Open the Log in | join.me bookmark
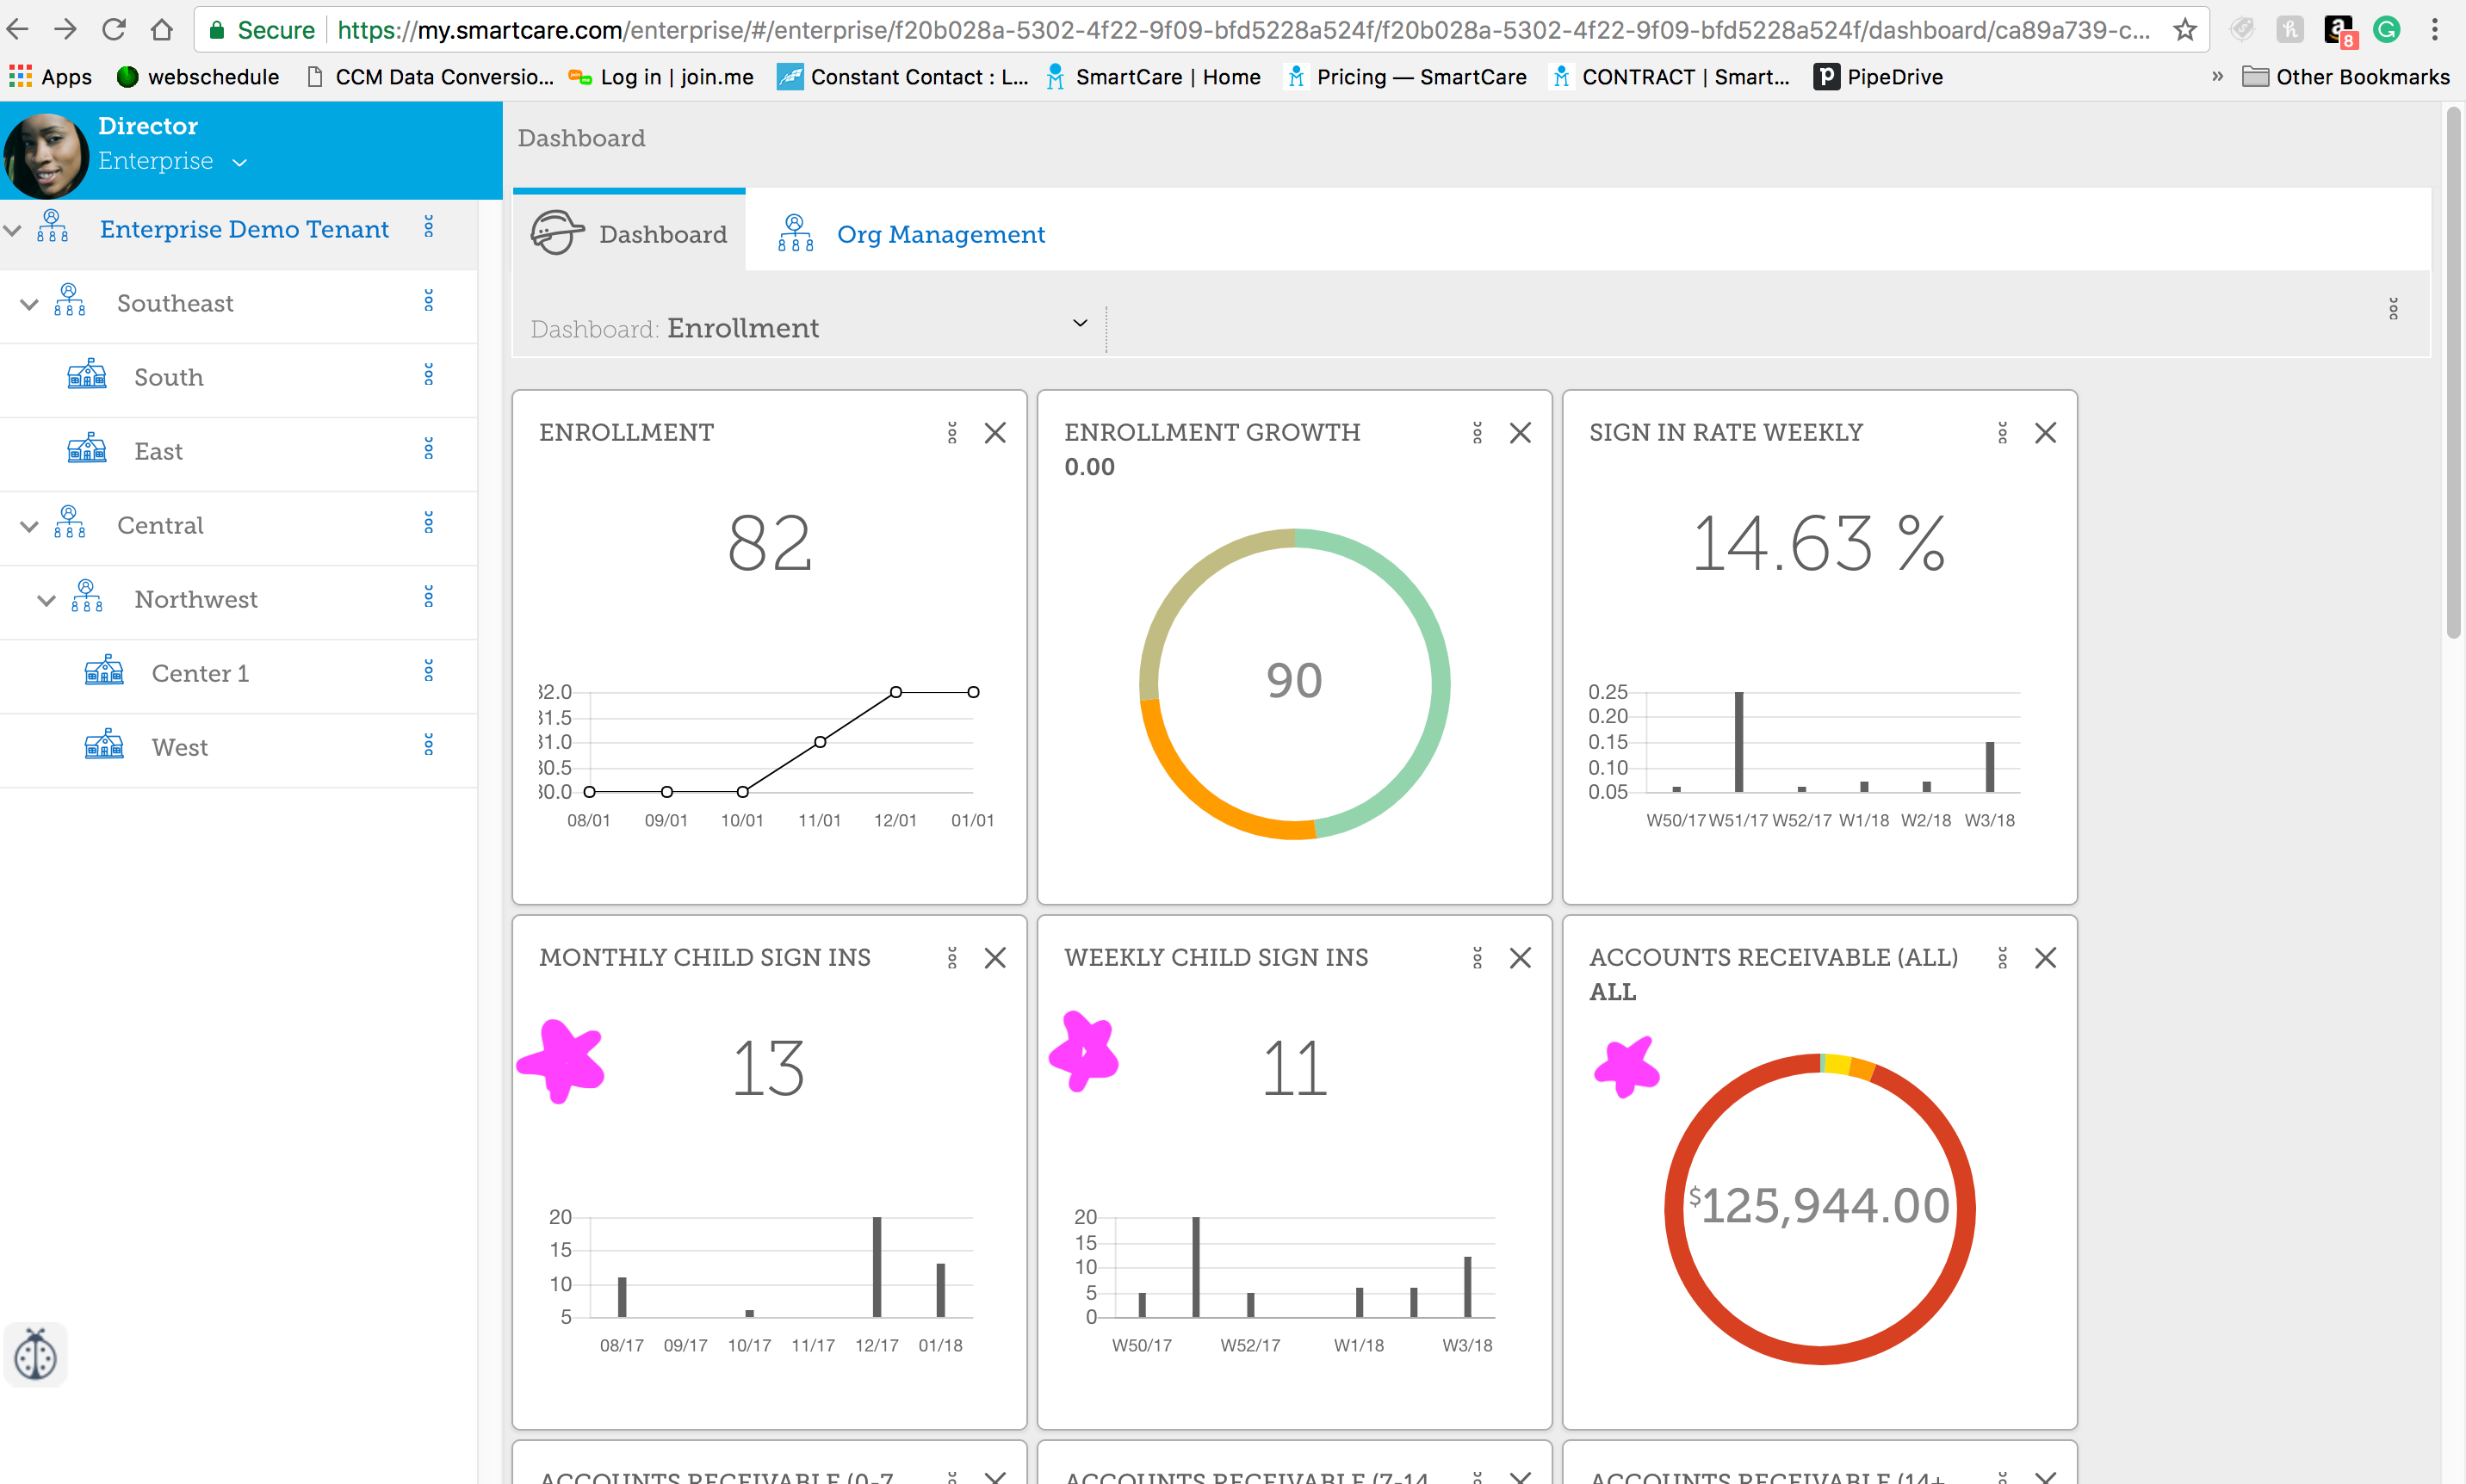 coord(661,77)
